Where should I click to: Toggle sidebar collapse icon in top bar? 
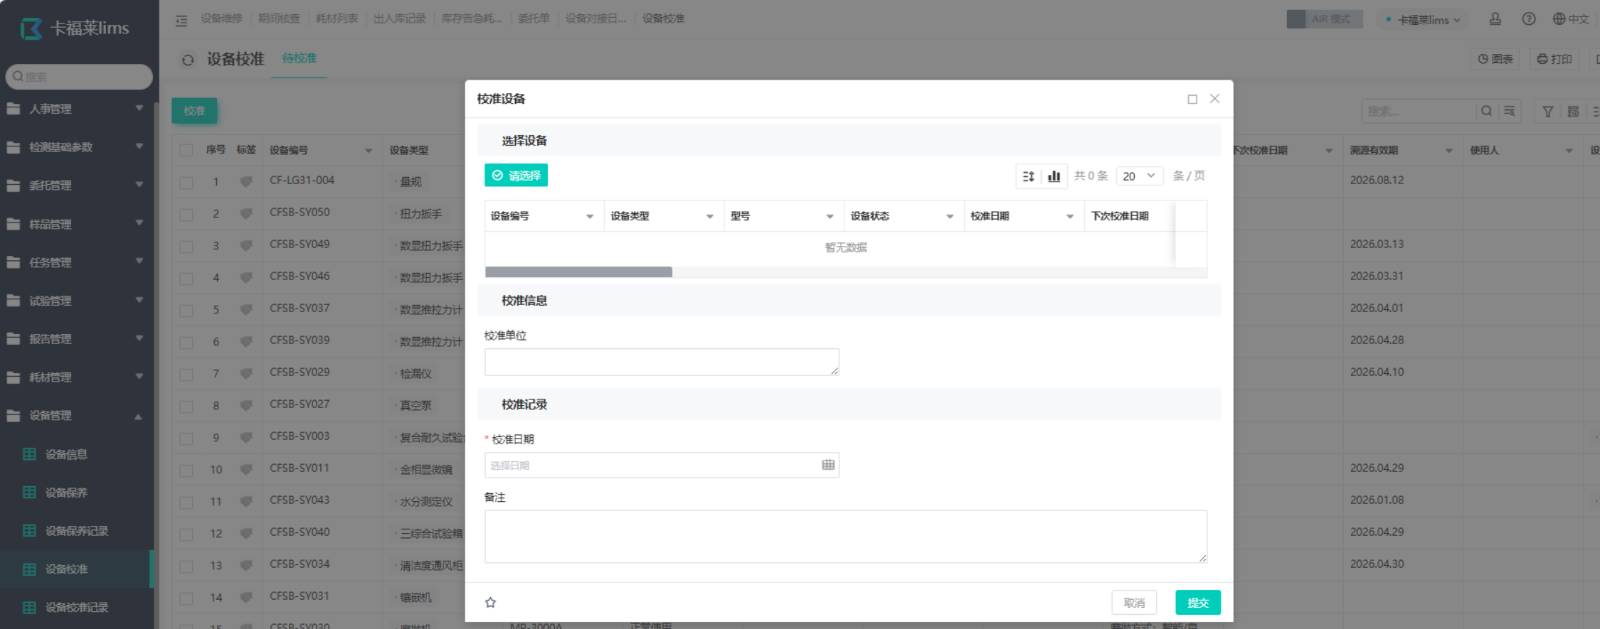181,19
